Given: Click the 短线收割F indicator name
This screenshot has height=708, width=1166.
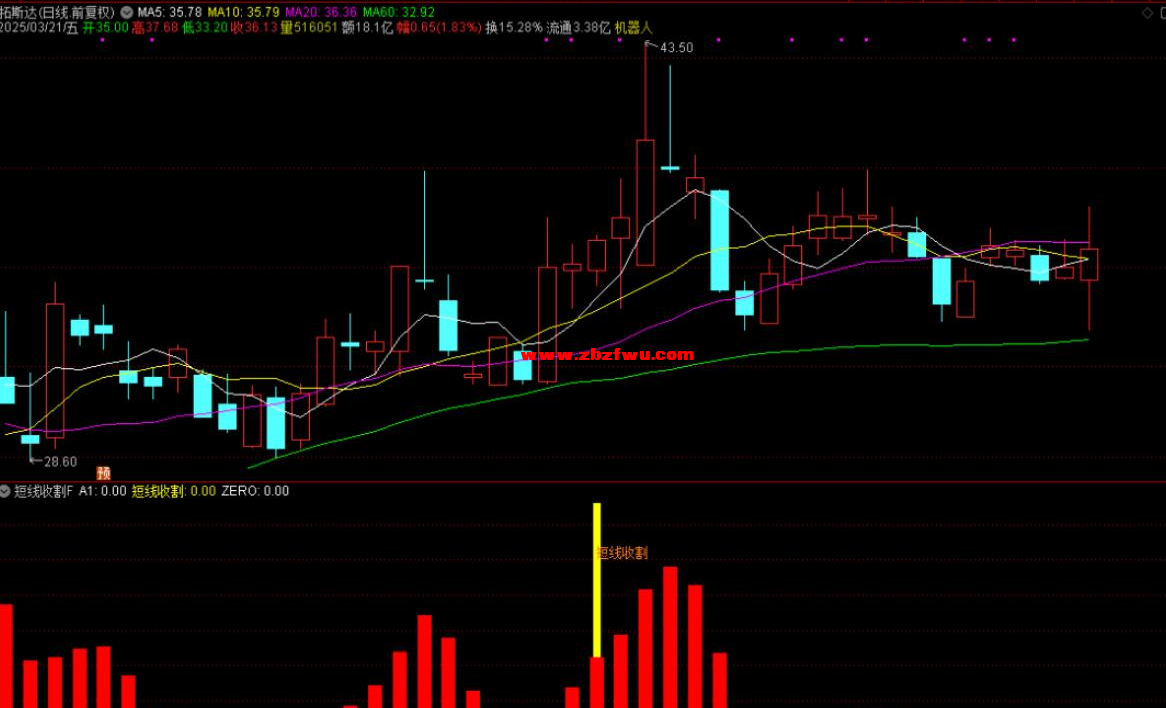Looking at the screenshot, I should tap(44, 491).
